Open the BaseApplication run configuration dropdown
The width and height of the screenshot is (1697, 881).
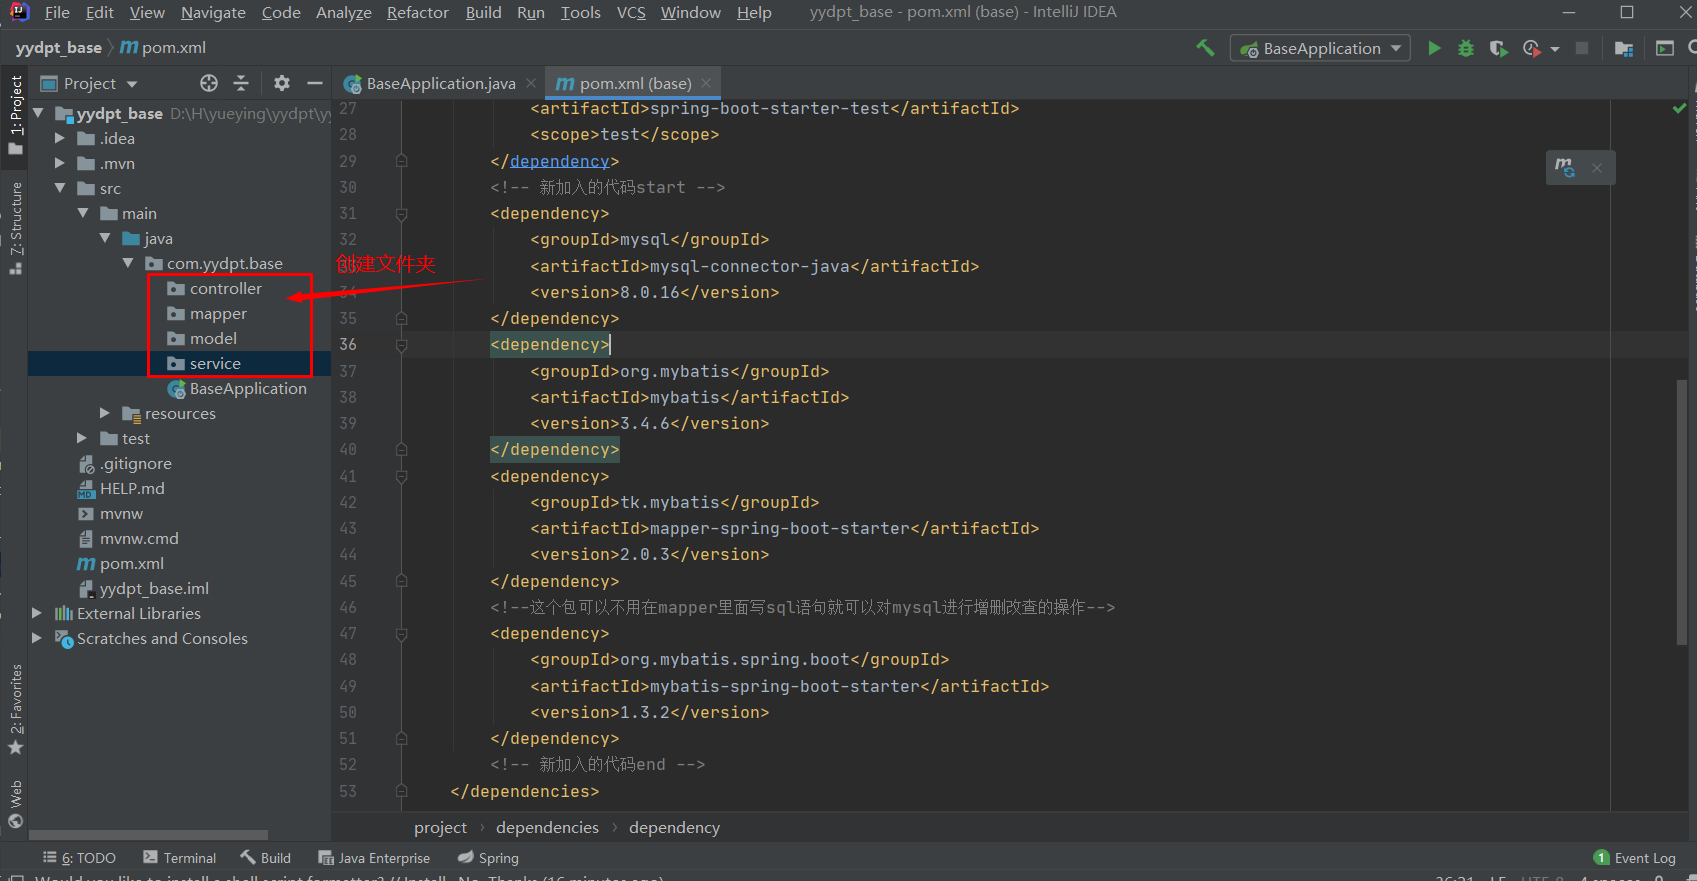pyautogui.click(x=1320, y=48)
